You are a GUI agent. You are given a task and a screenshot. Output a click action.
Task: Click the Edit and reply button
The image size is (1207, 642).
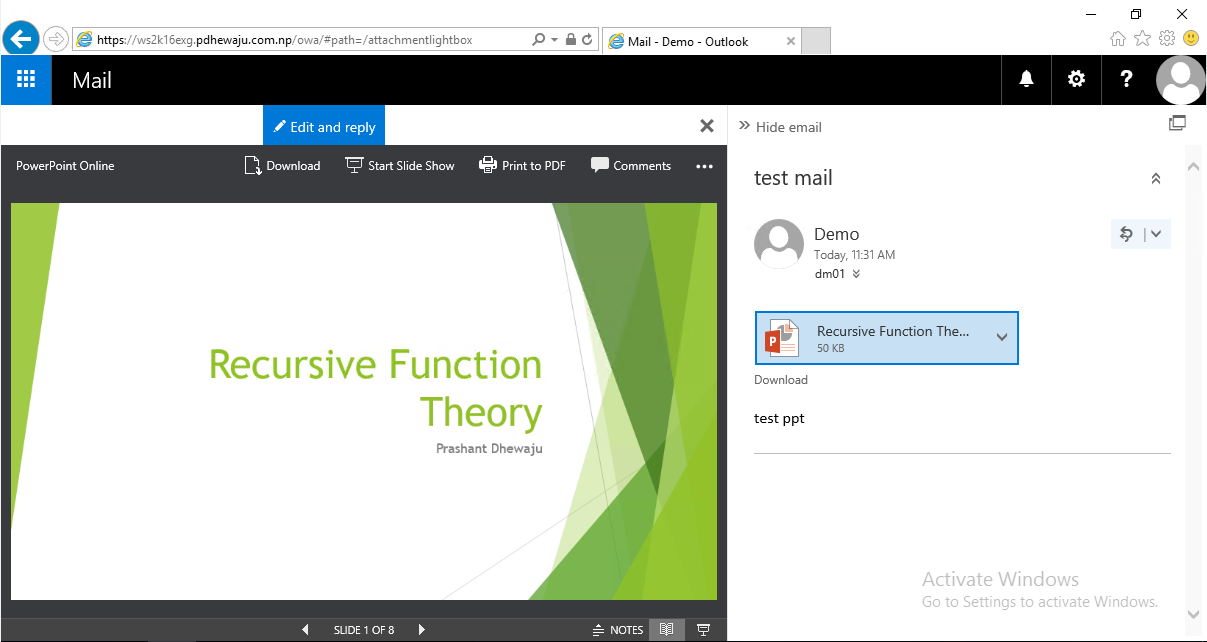(x=323, y=125)
